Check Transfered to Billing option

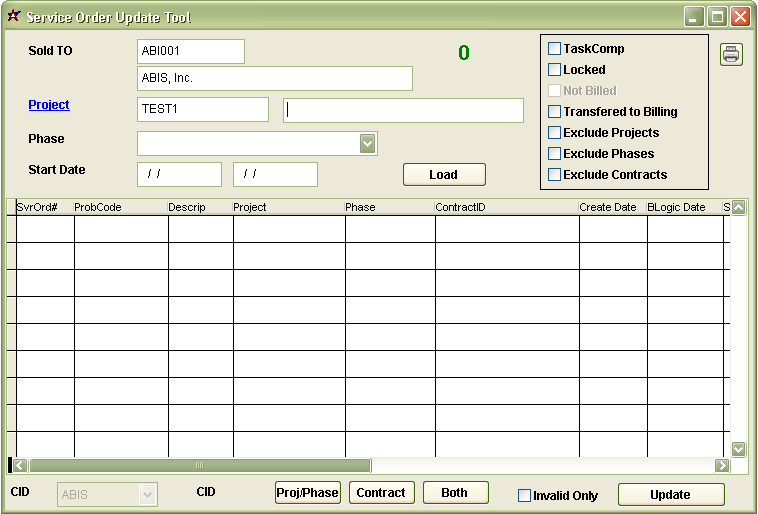pyautogui.click(x=555, y=112)
